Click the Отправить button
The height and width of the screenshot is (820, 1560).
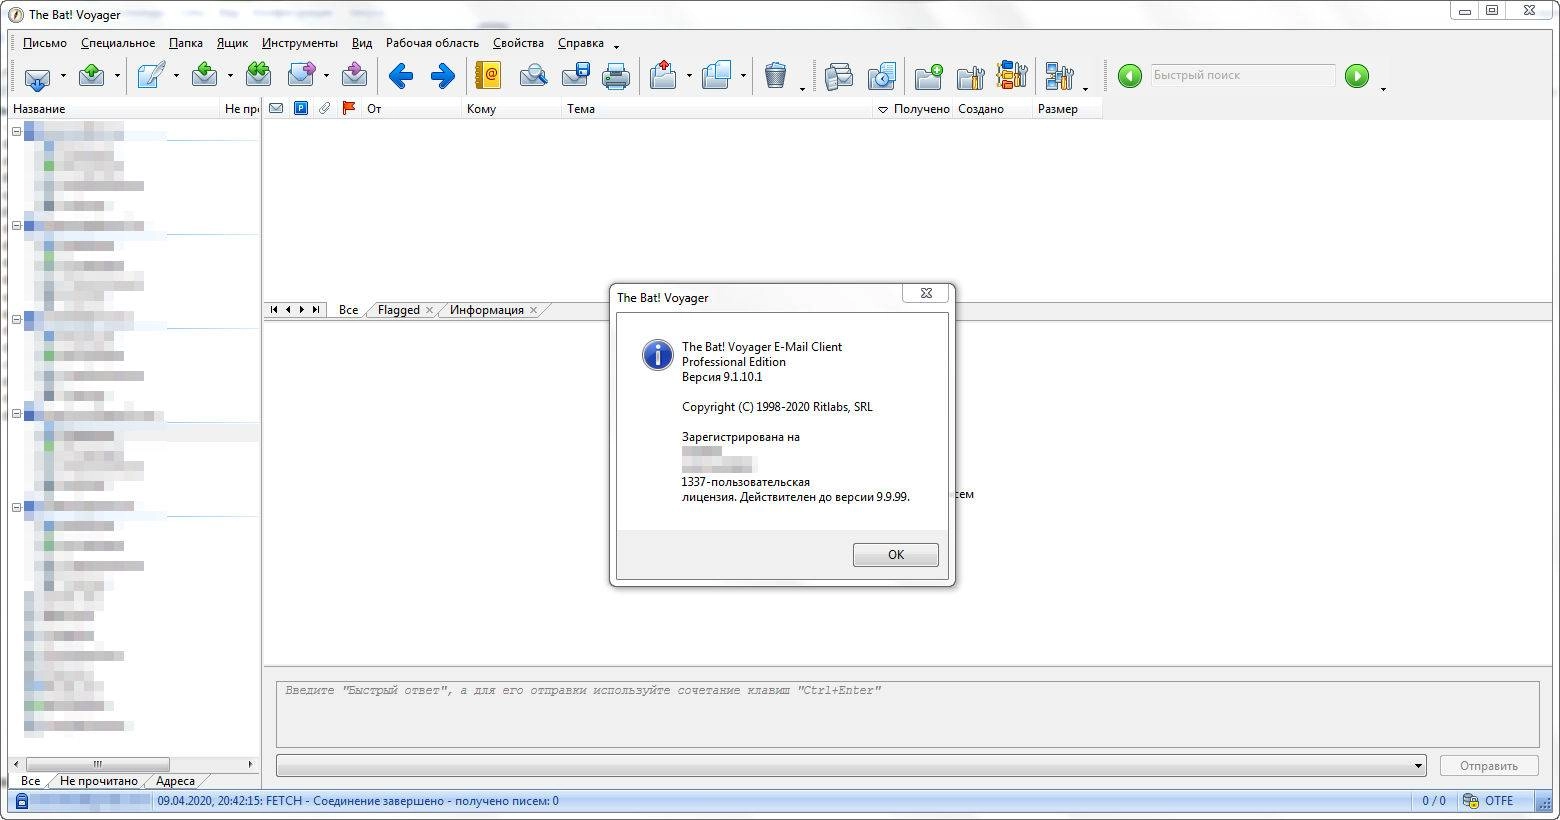(x=1488, y=766)
